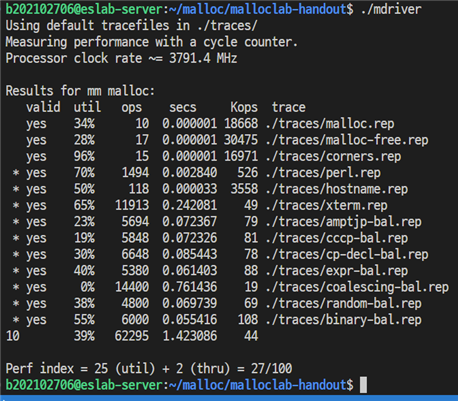The width and height of the screenshot is (458, 401).
Task: Click the ./traces/cp-decl-bal.rep trace name
Action: pos(347,254)
